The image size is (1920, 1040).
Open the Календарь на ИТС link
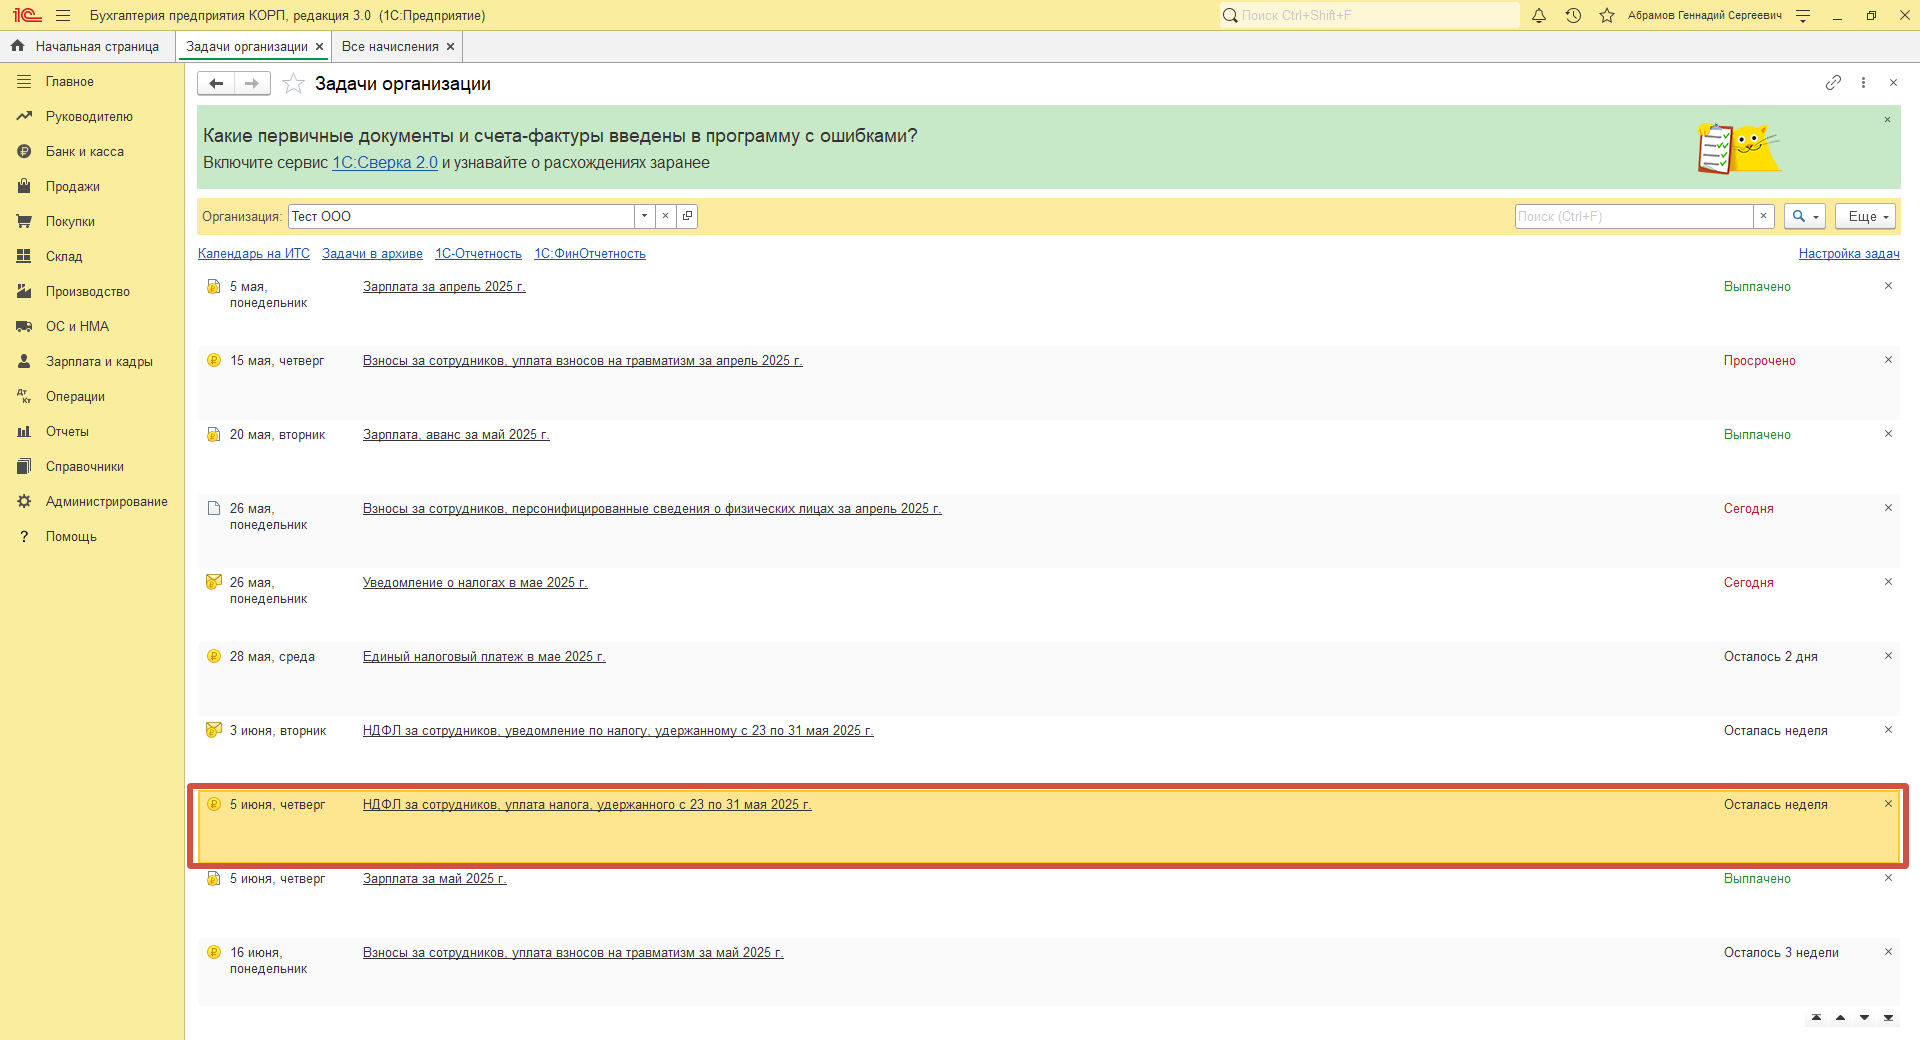pyautogui.click(x=254, y=254)
